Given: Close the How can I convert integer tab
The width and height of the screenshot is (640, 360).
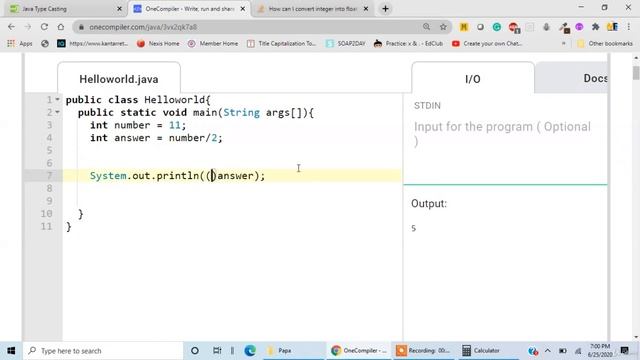Looking at the screenshot, I should [x=366, y=9].
